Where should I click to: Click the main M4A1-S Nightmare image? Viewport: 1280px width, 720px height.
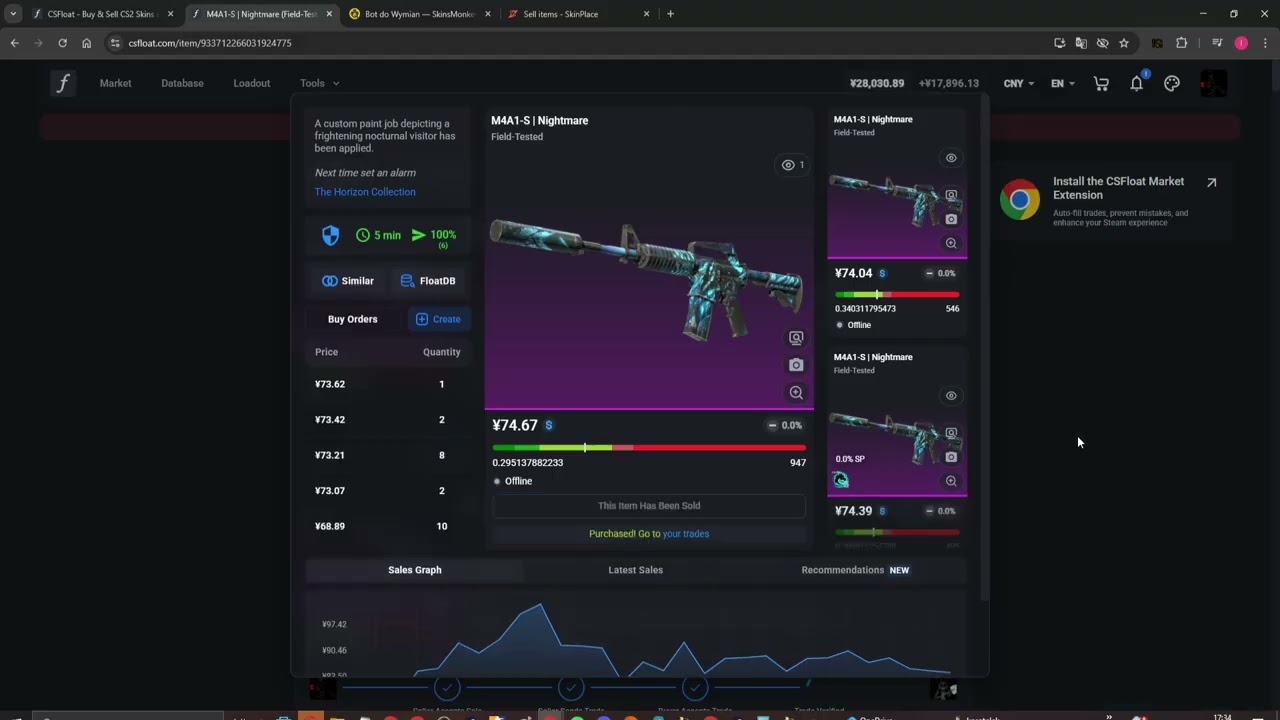(x=648, y=280)
